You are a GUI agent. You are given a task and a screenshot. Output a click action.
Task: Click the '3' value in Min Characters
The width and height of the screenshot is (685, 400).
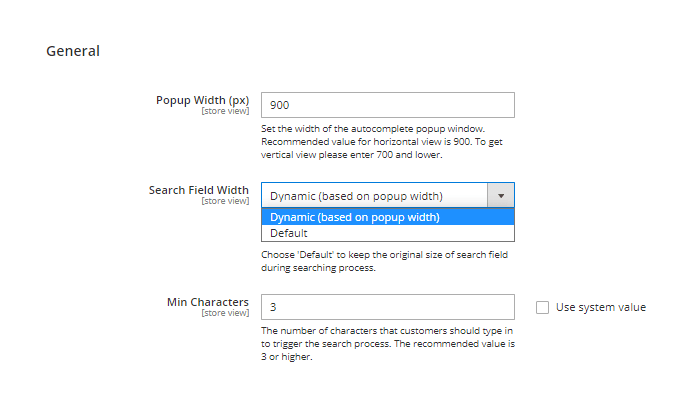pyautogui.click(x=273, y=307)
